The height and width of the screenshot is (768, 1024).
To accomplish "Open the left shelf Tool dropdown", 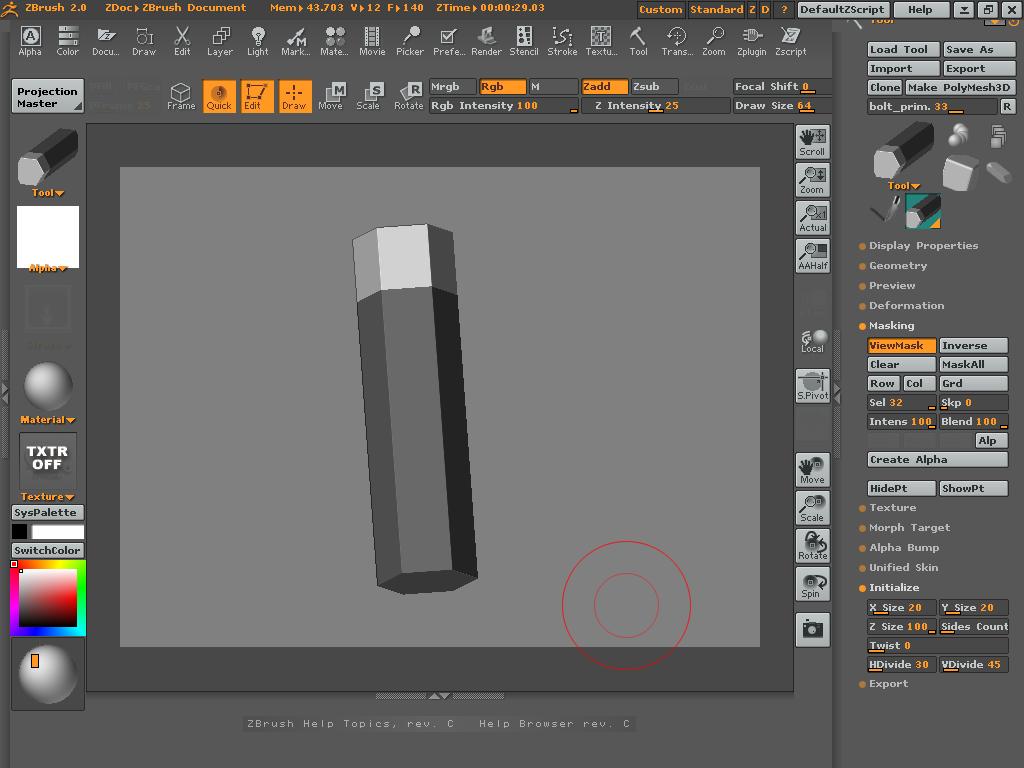I will click(x=48, y=193).
